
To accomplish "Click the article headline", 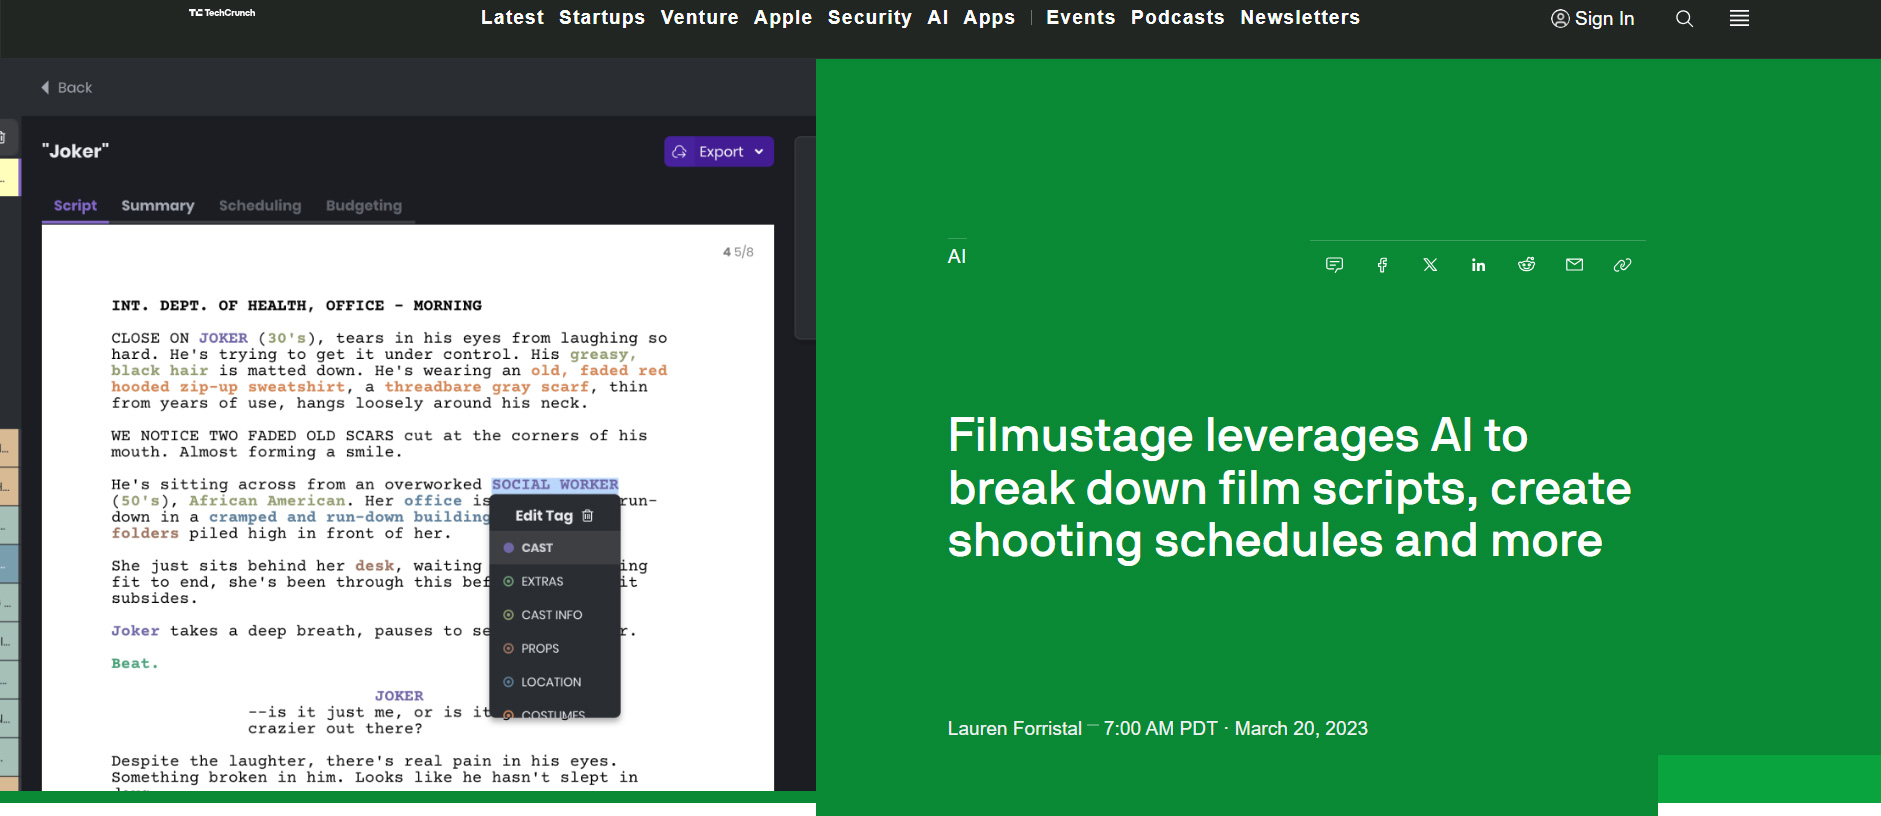I will (x=1289, y=488).
